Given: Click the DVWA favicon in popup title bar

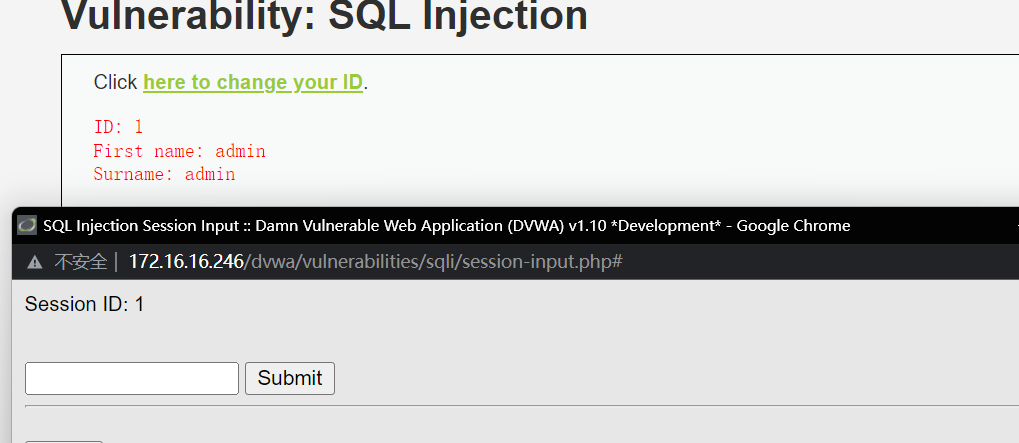Looking at the screenshot, I should click(27, 225).
